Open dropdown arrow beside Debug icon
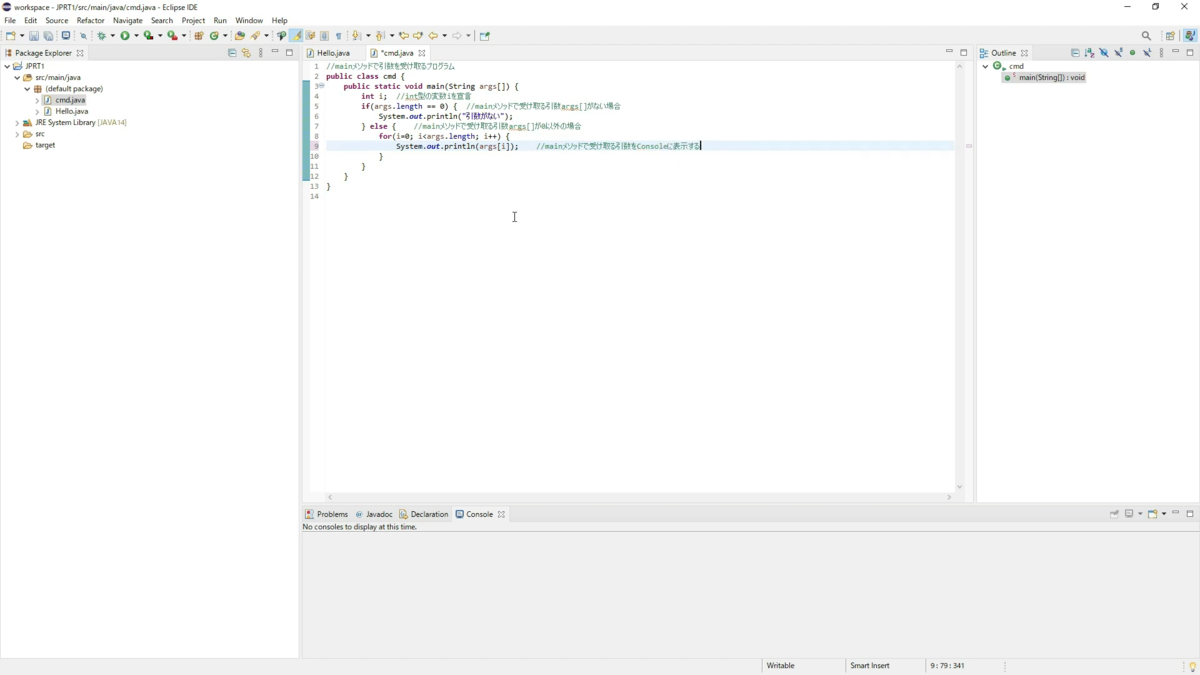Viewport: 1200px width, 675px height. (x=112, y=36)
